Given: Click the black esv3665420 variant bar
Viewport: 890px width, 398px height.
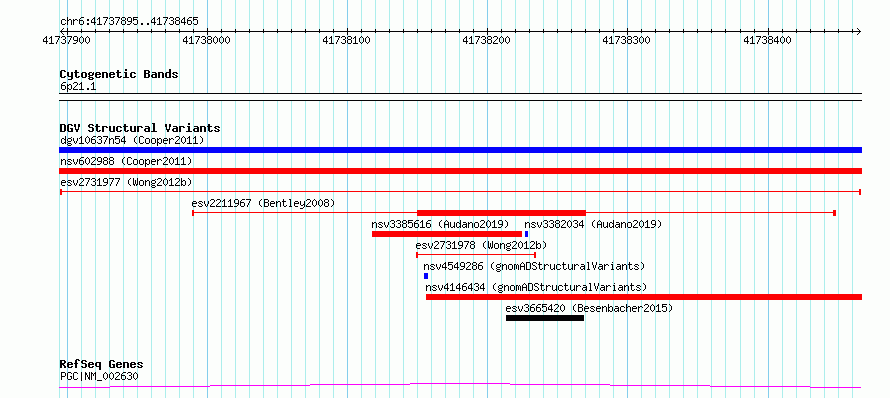Looking at the screenshot, I should [x=545, y=318].
